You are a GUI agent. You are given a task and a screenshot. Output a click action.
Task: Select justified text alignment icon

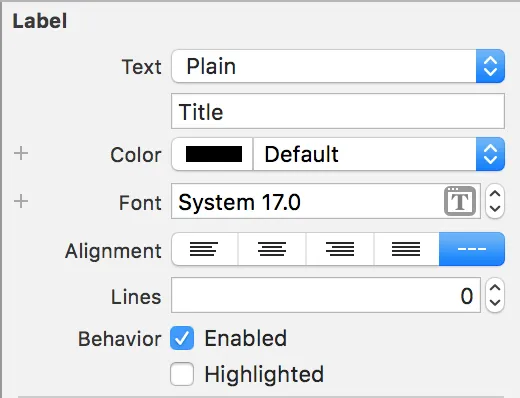pos(406,249)
